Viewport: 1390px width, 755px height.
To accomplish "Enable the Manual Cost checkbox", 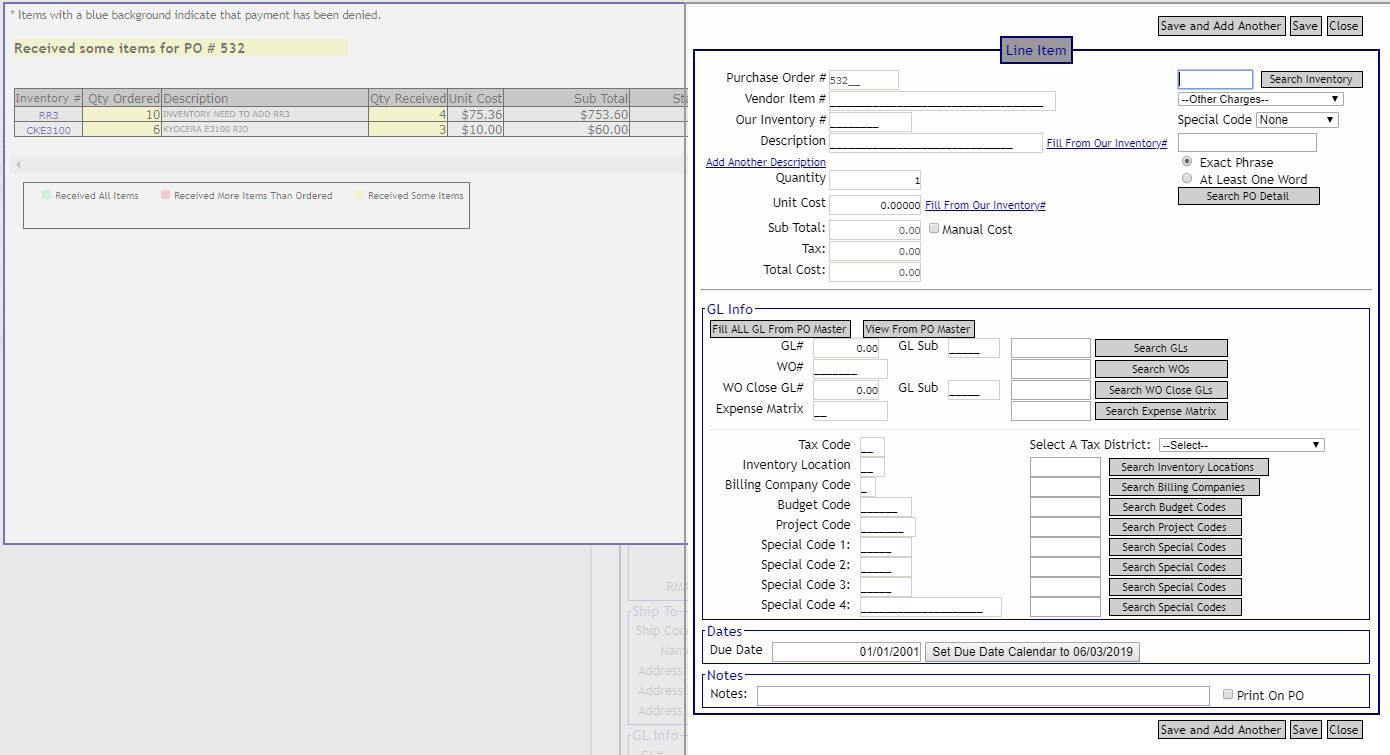I will (x=934, y=228).
